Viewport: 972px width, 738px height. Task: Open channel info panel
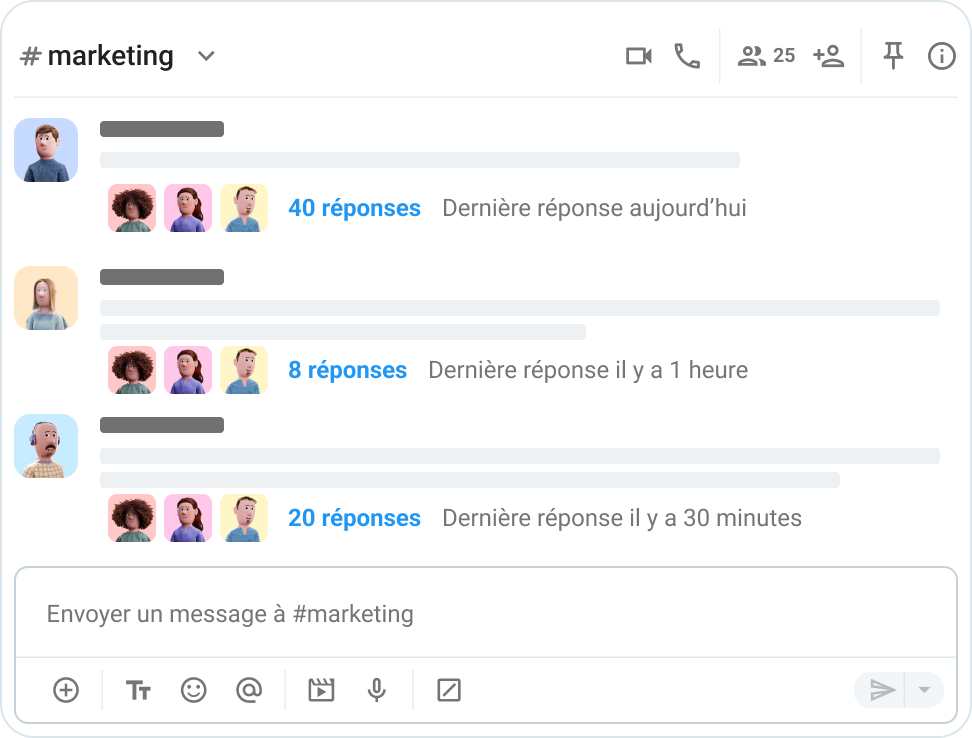click(x=941, y=56)
